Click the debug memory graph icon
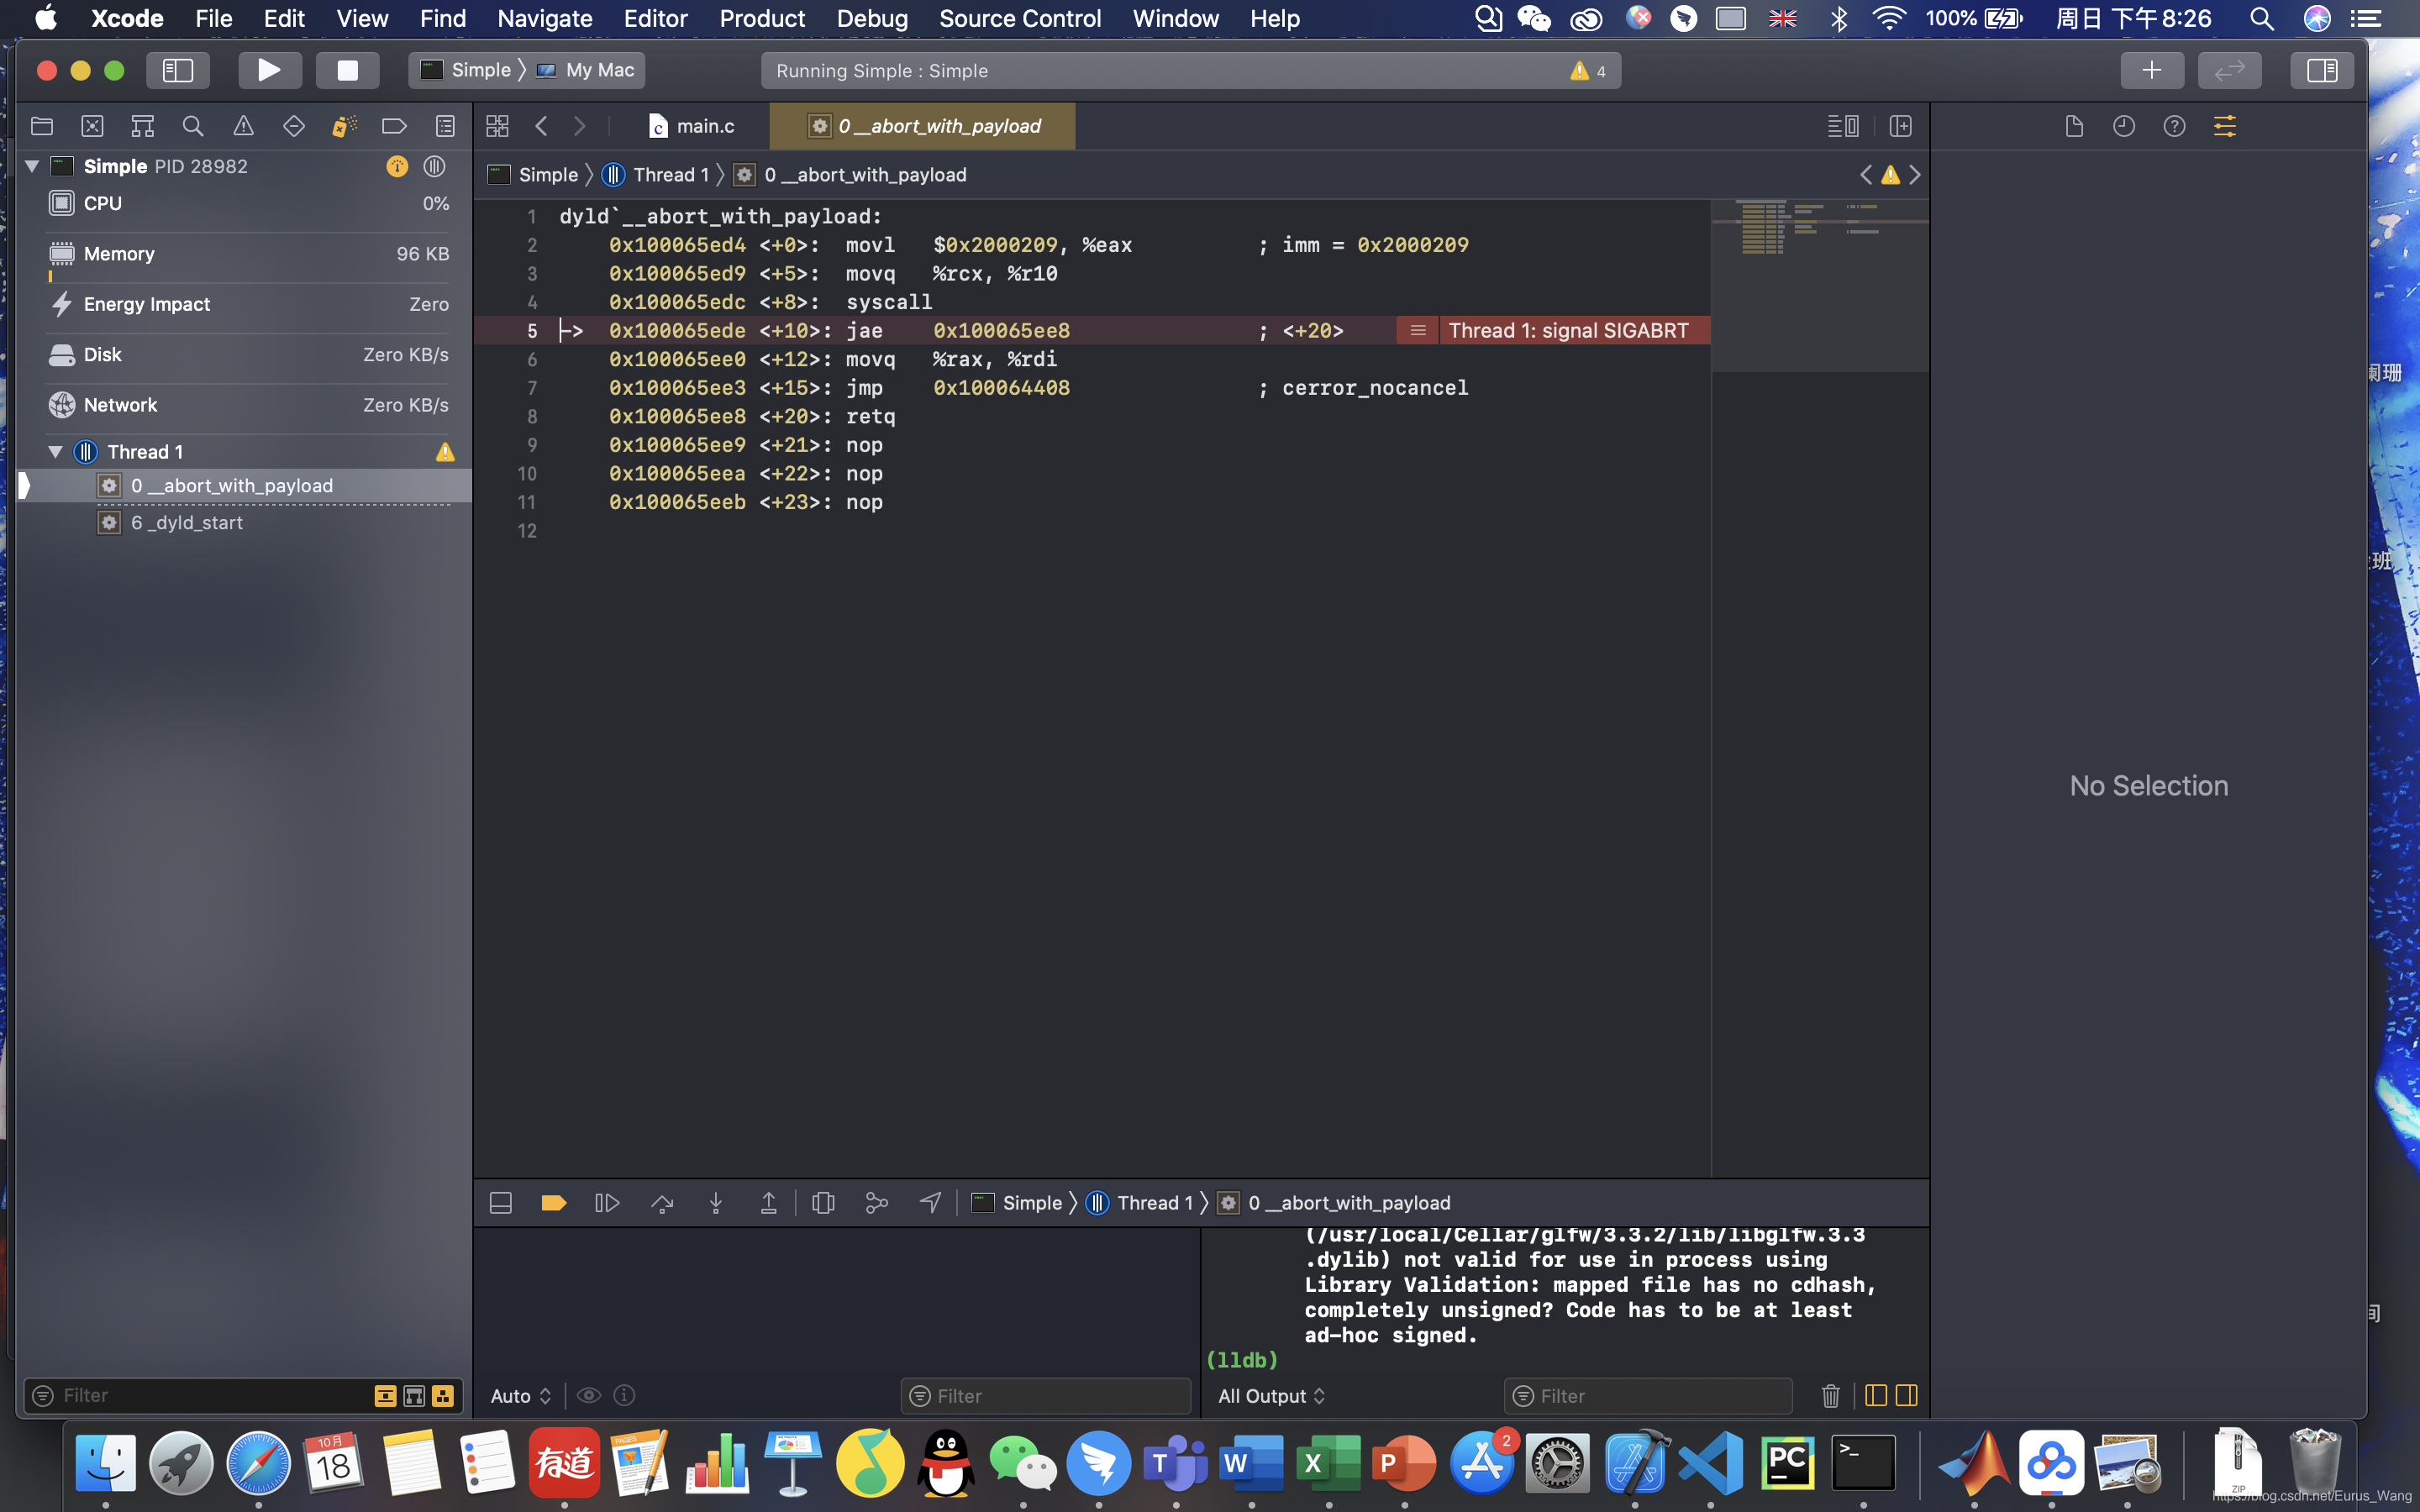The width and height of the screenshot is (2420, 1512). click(x=880, y=1204)
